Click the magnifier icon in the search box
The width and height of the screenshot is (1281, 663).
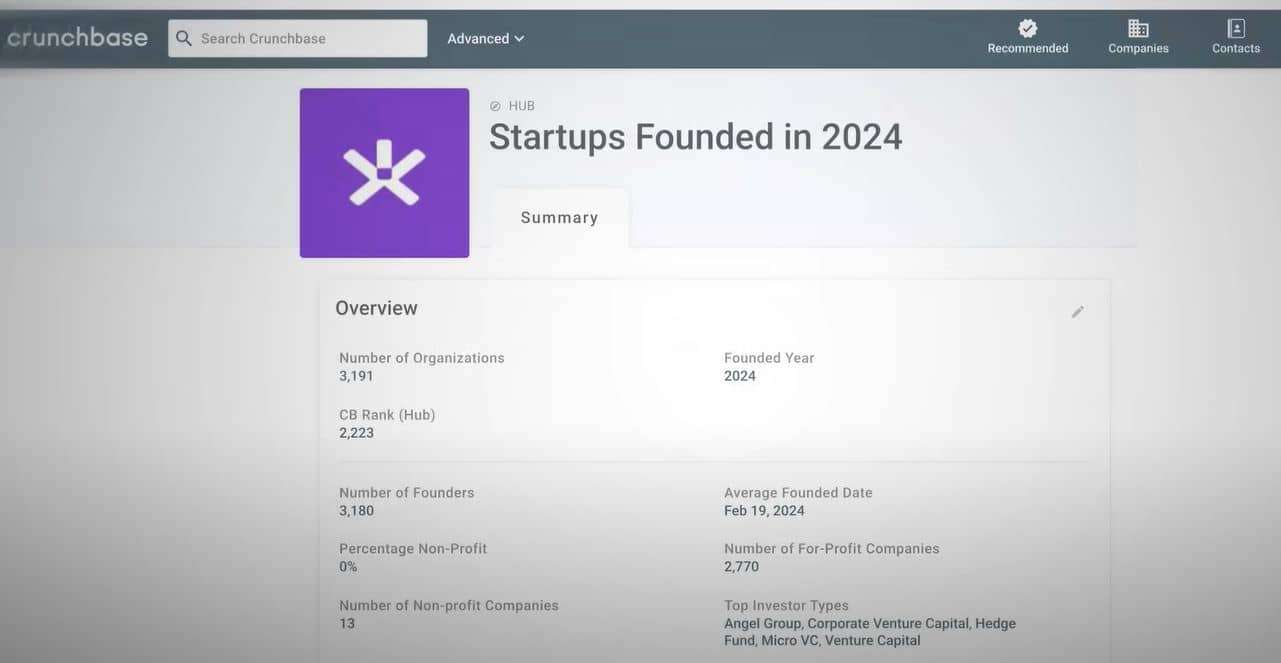[x=184, y=38]
